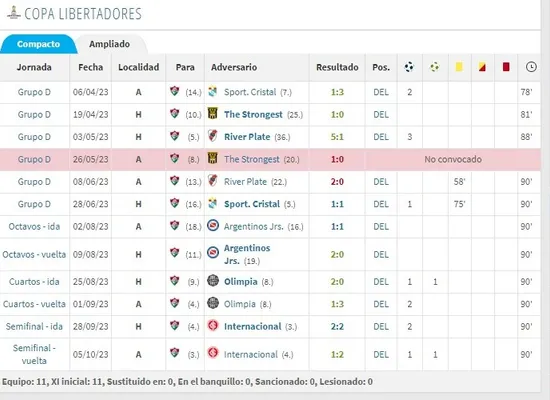Open The Strongest link in 19/04/23 row

coord(253,114)
